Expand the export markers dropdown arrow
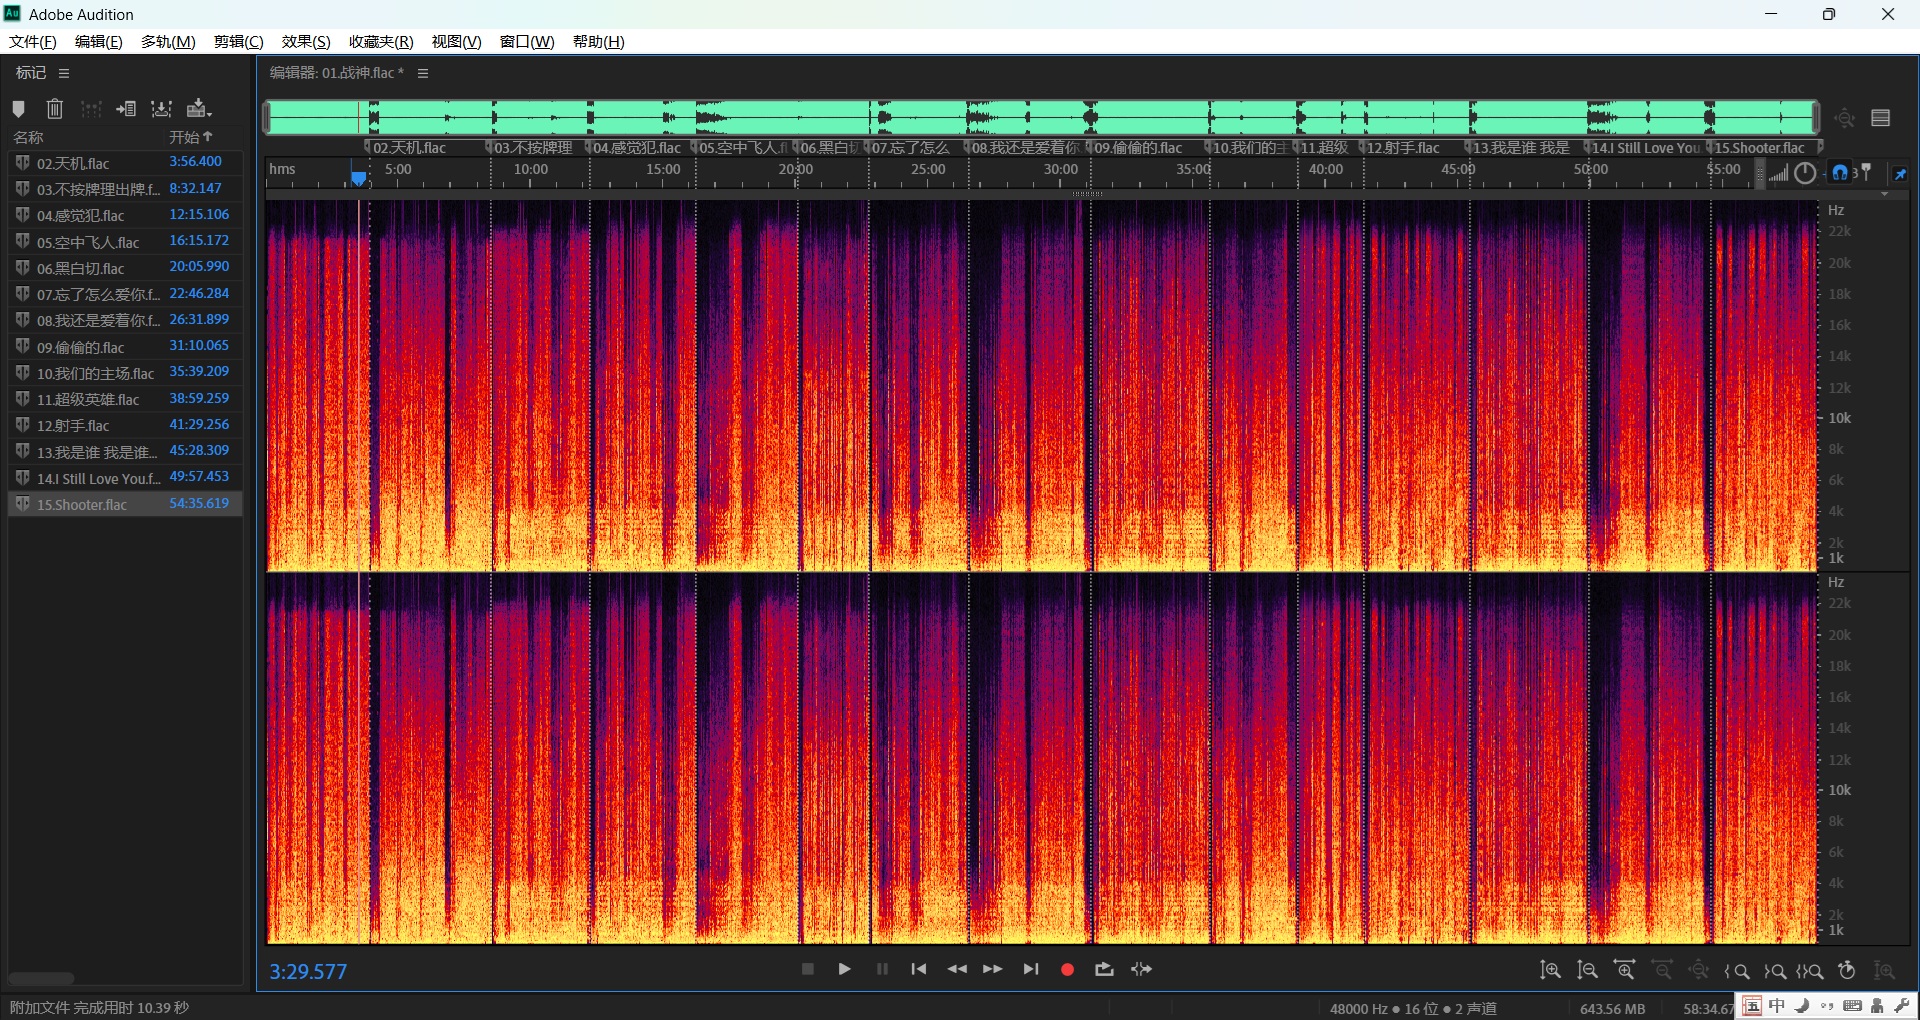 click(x=208, y=114)
